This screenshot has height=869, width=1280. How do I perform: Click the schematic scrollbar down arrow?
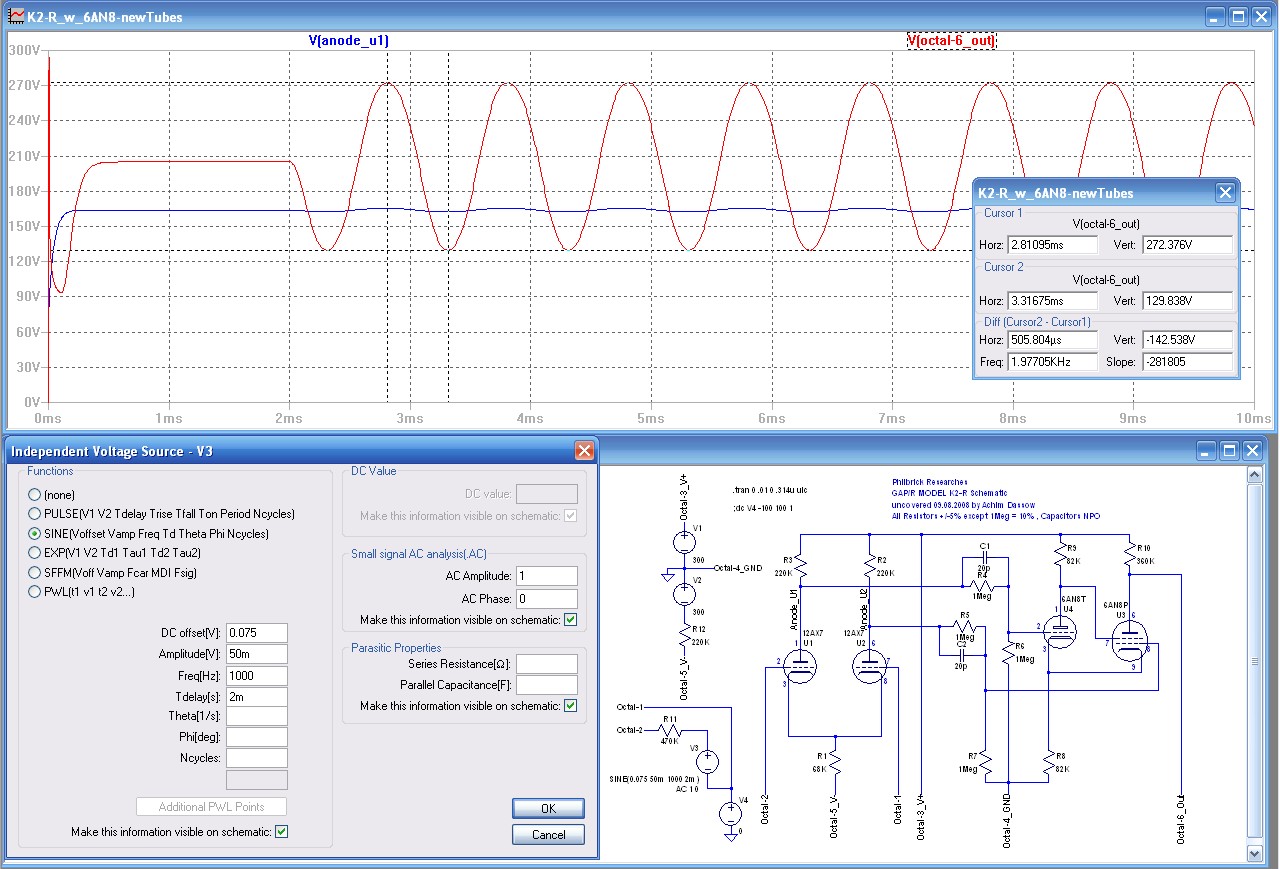coord(1256,853)
